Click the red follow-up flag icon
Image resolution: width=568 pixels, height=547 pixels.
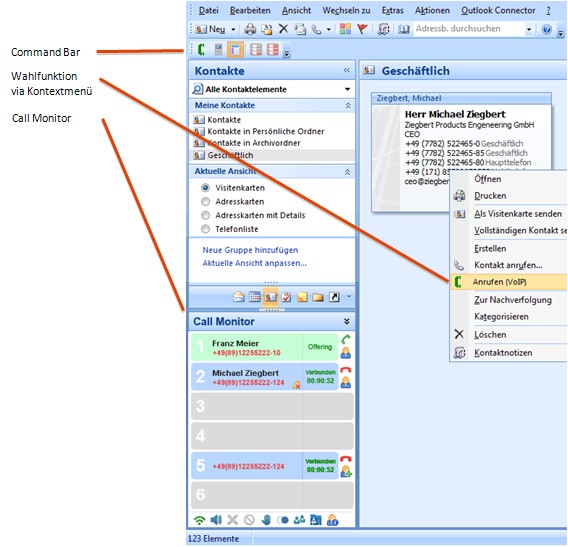tap(362, 29)
